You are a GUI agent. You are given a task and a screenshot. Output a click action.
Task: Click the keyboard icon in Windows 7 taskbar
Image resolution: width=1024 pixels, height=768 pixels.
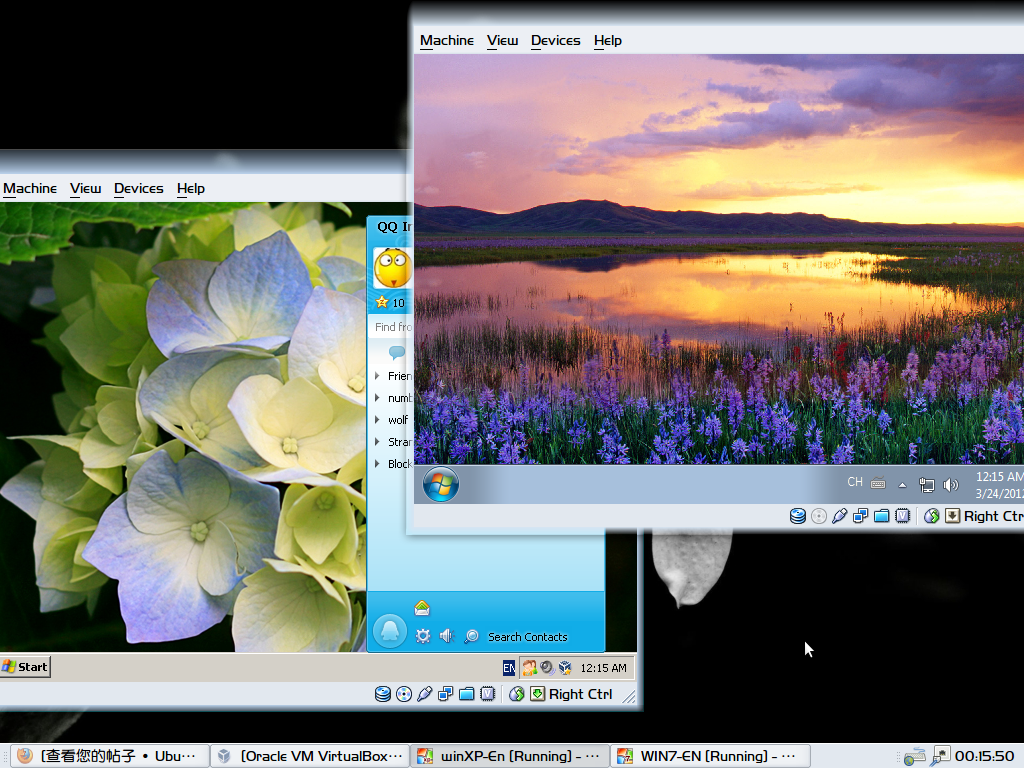click(878, 484)
